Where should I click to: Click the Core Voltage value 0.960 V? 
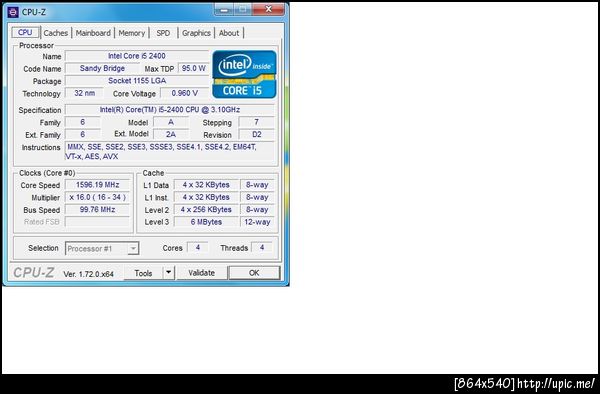click(x=185, y=93)
